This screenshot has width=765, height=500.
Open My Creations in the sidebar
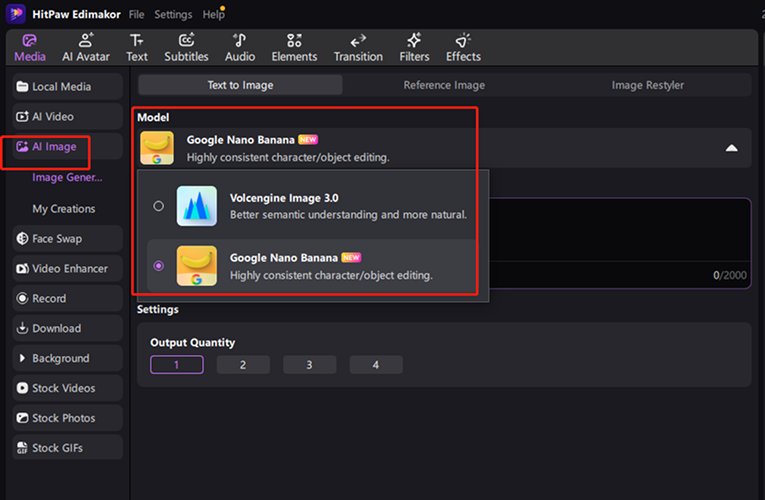point(64,209)
